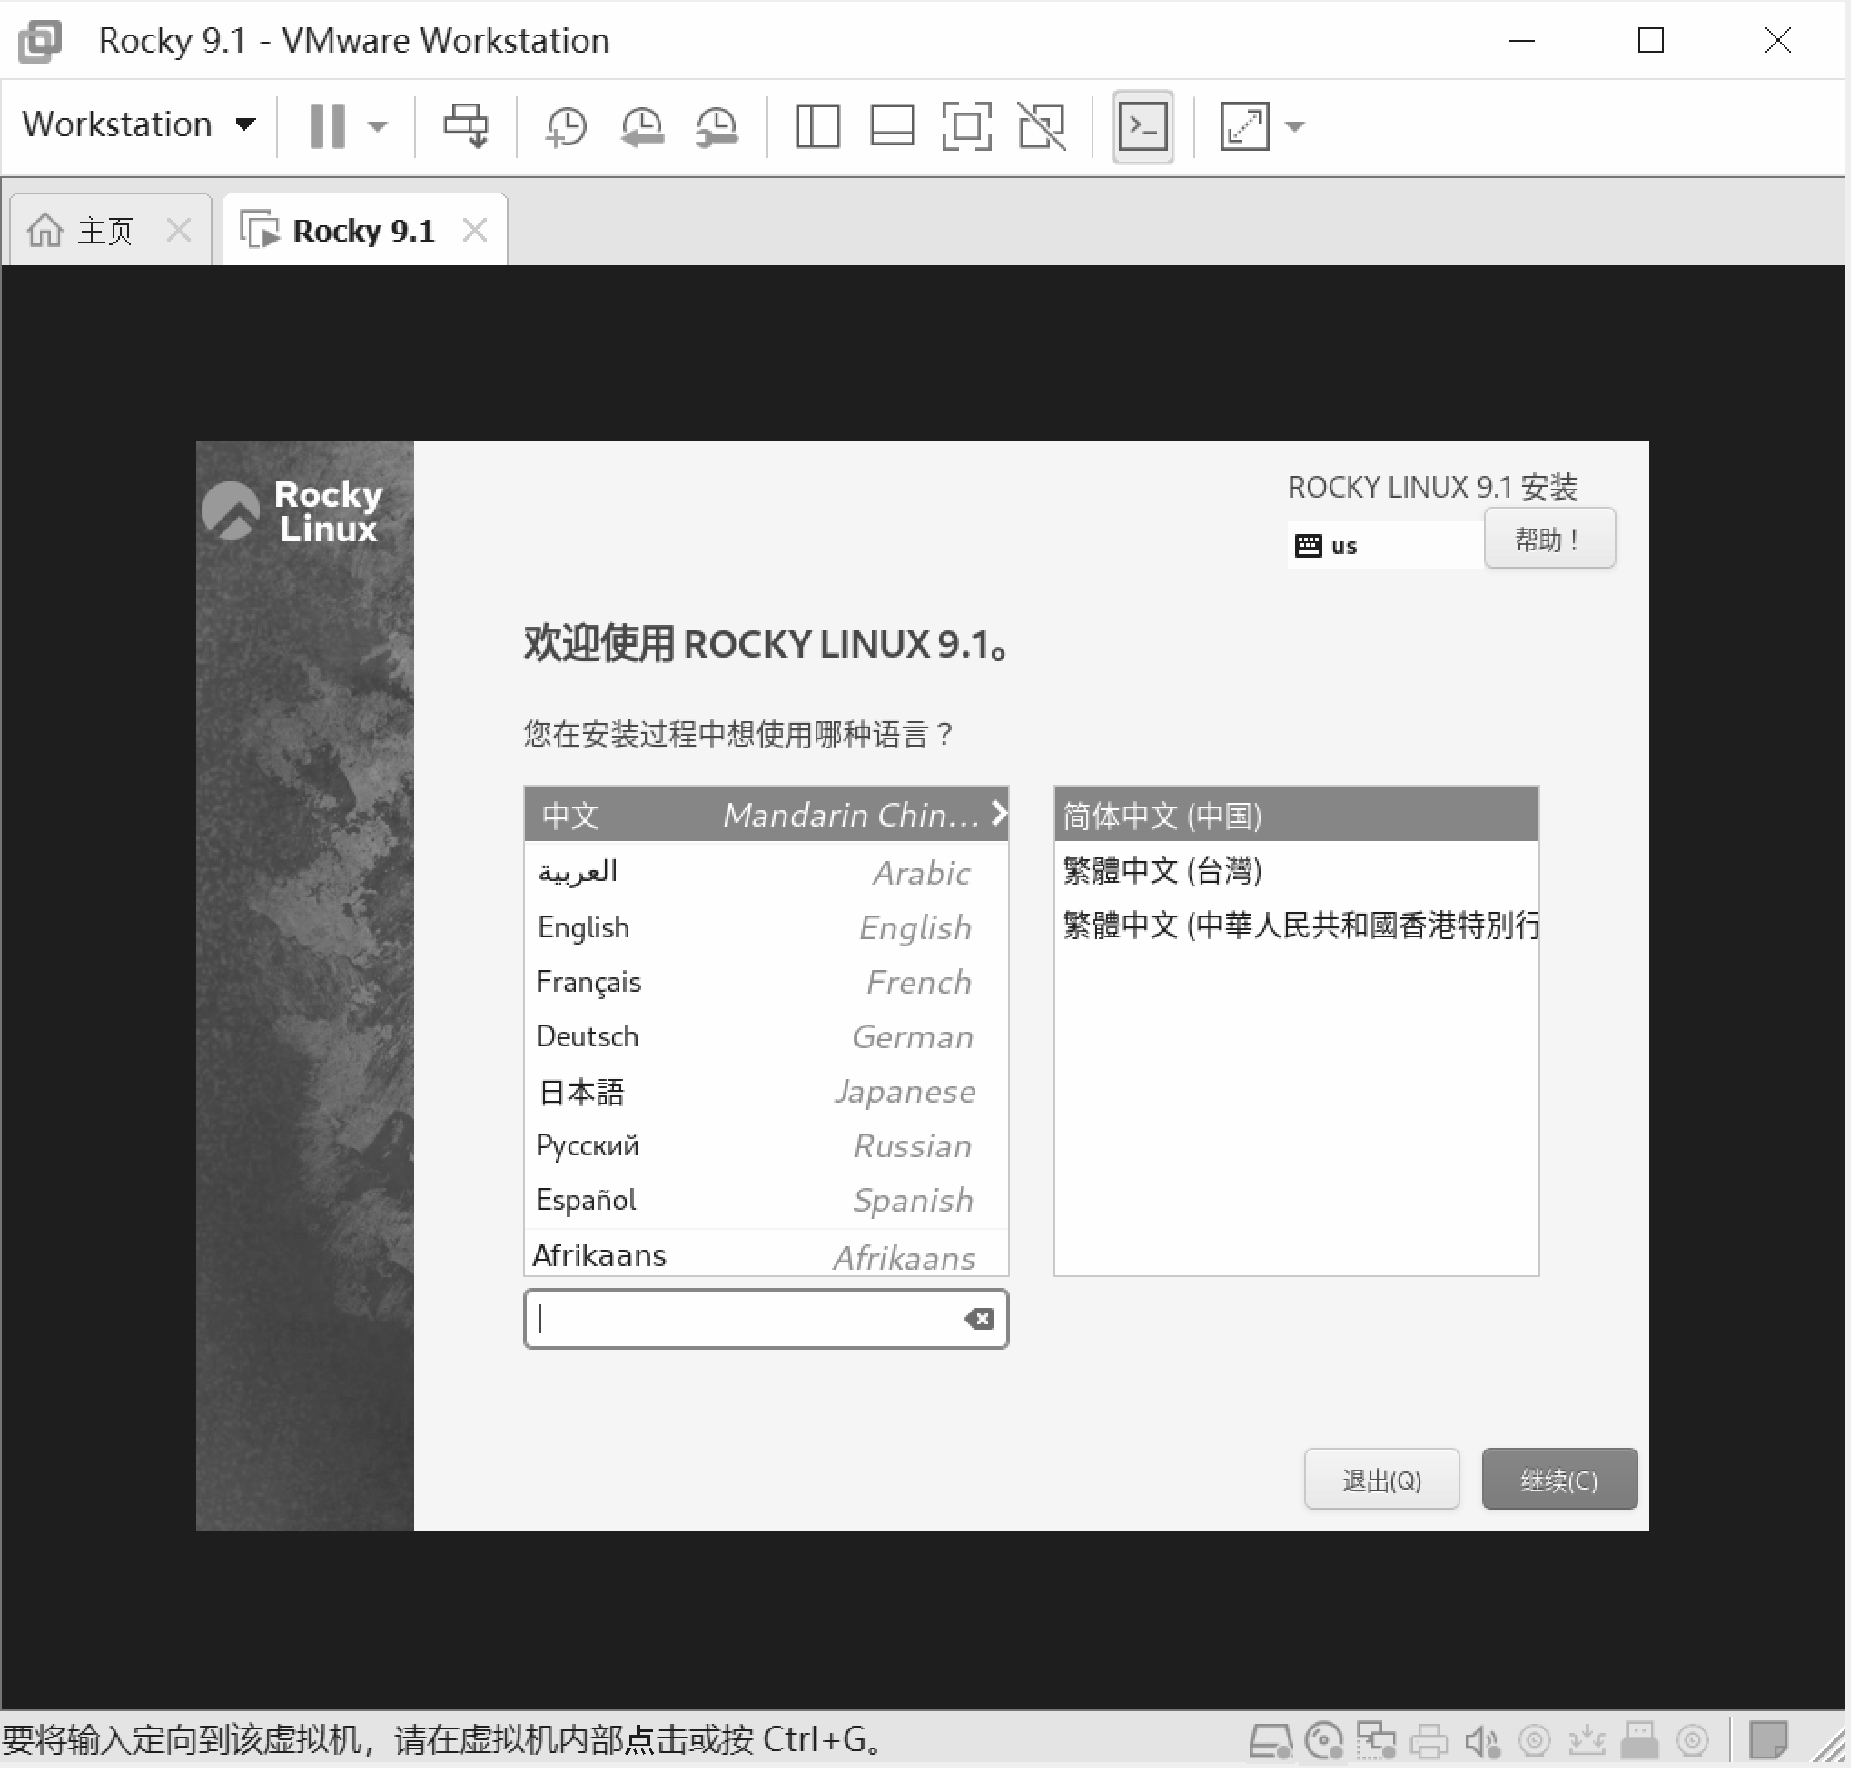1851x1768 pixels.
Task: Click the Rocky Linux logo
Action: point(293,511)
